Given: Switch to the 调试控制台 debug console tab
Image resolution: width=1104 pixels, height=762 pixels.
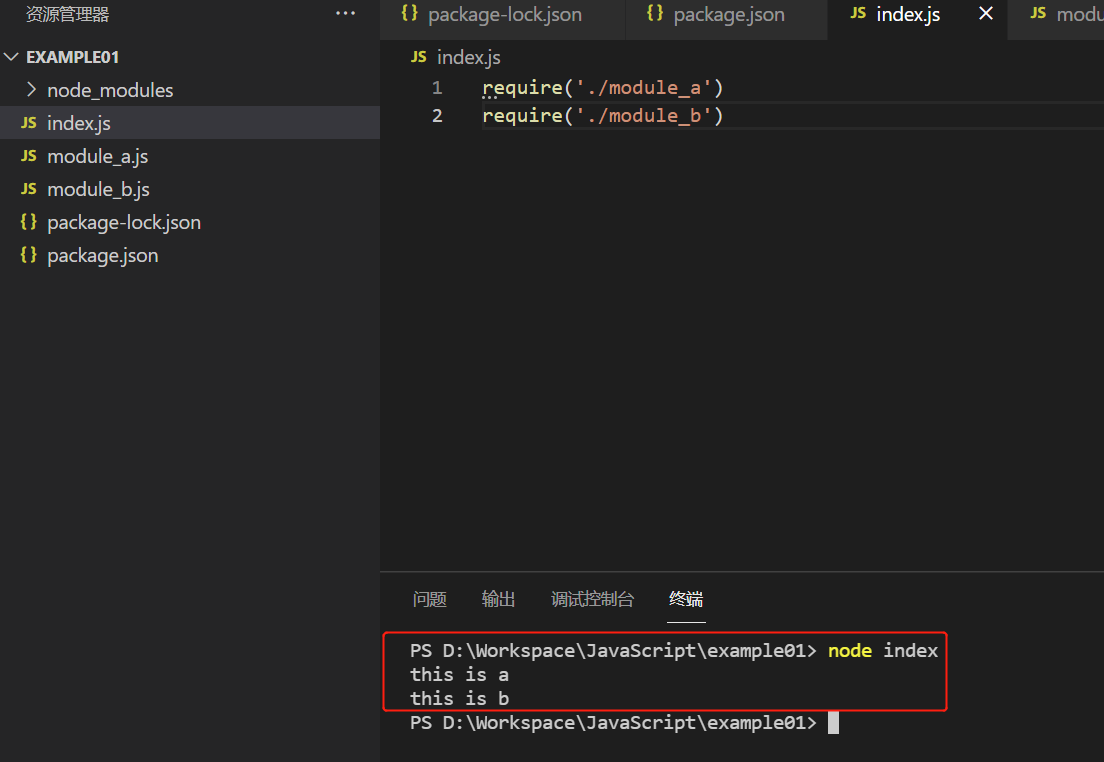Looking at the screenshot, I should coord(592,599).
